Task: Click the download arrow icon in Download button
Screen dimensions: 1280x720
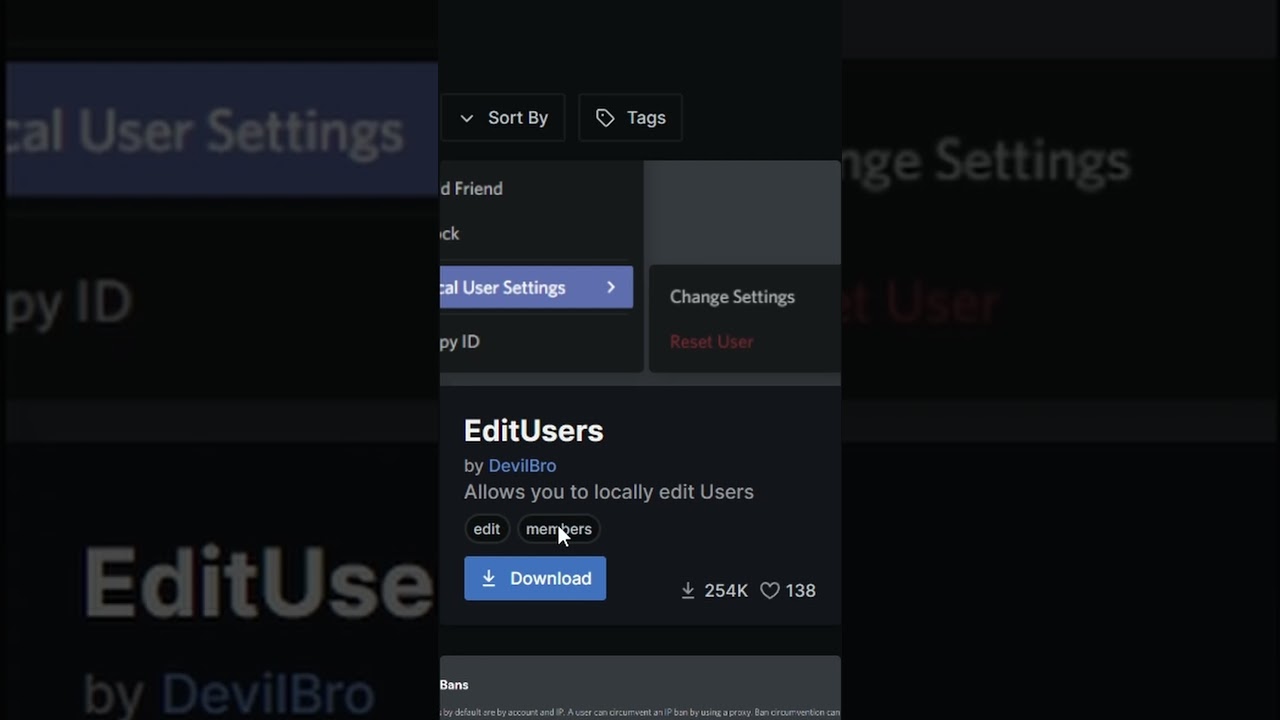Action: tap(489, 578)
